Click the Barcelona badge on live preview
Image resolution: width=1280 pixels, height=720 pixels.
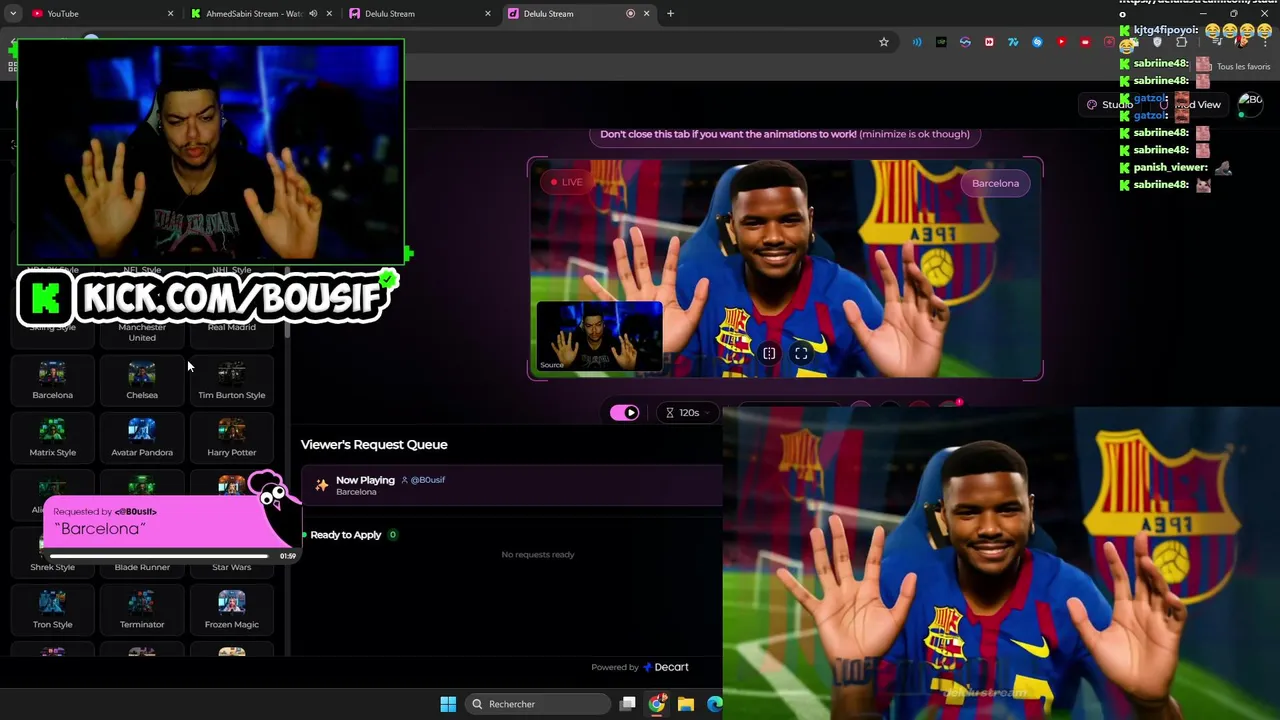click(x=995, y=183)
